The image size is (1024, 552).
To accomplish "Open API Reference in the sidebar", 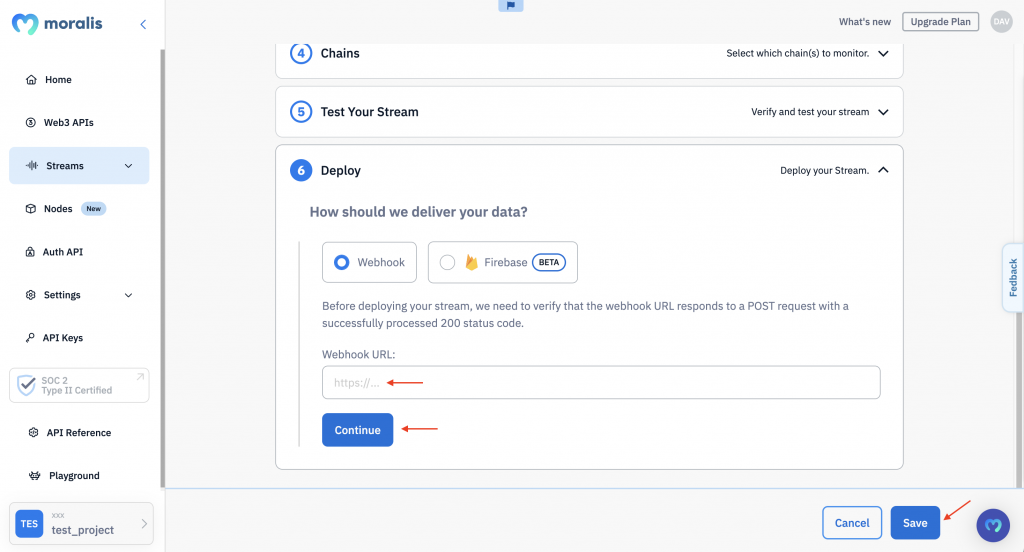I will click(79, 432).
